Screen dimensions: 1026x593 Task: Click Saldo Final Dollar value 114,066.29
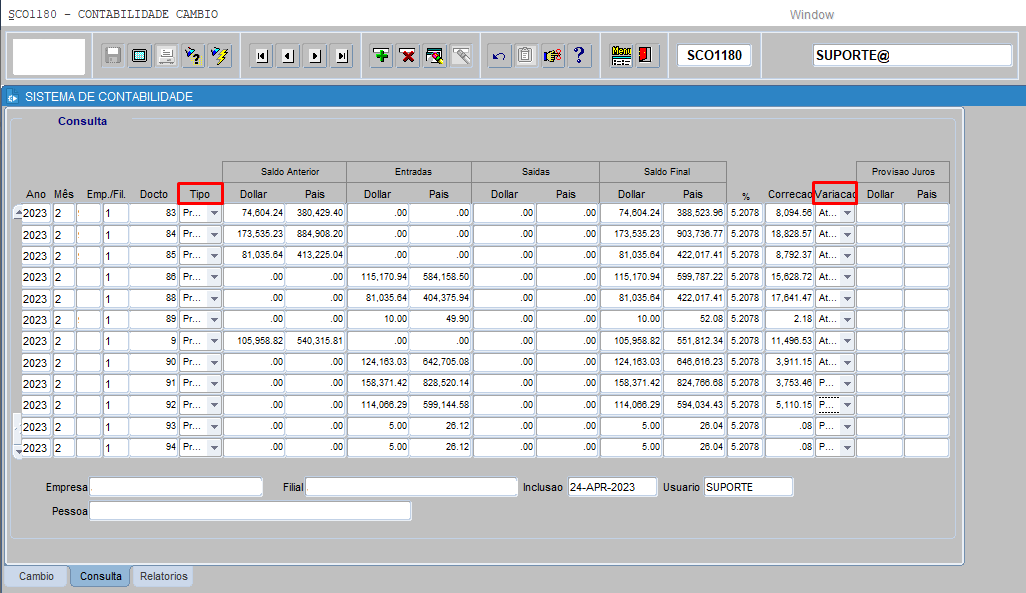pyautogui.click(x=631, y=405)
